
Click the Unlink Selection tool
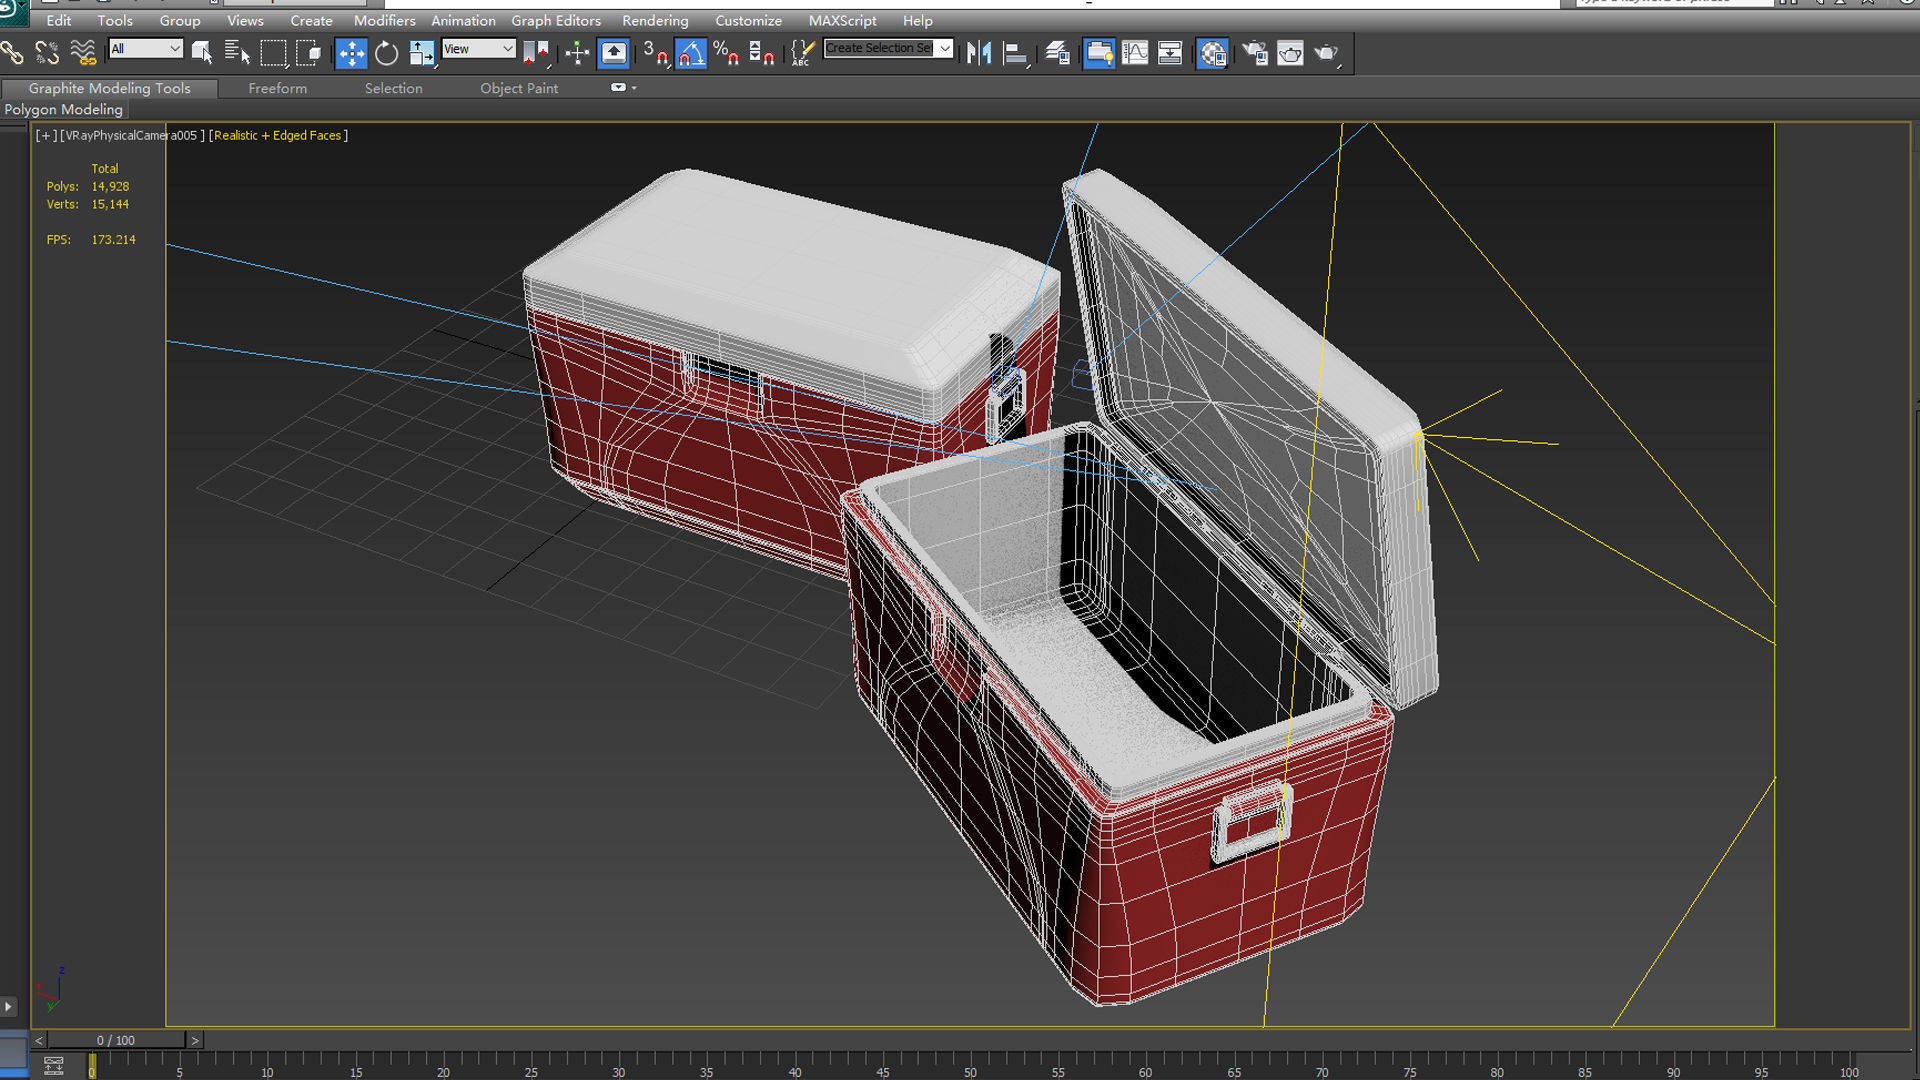click(47, 53)
